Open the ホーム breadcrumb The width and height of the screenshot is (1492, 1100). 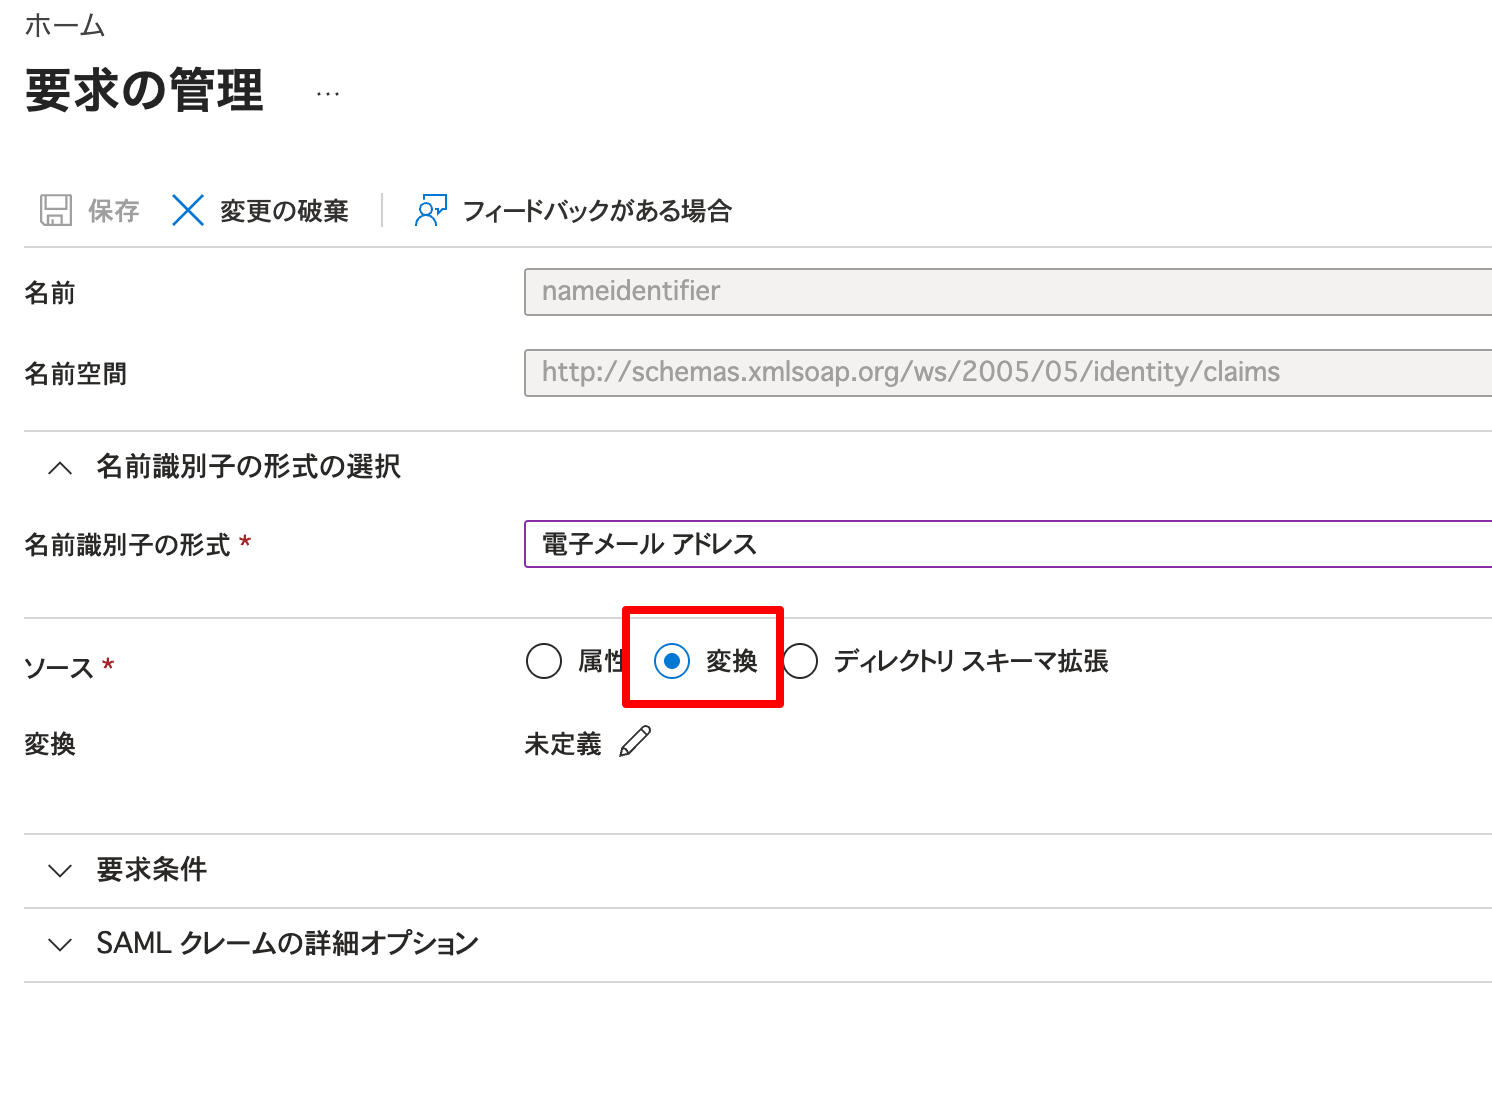64,25
